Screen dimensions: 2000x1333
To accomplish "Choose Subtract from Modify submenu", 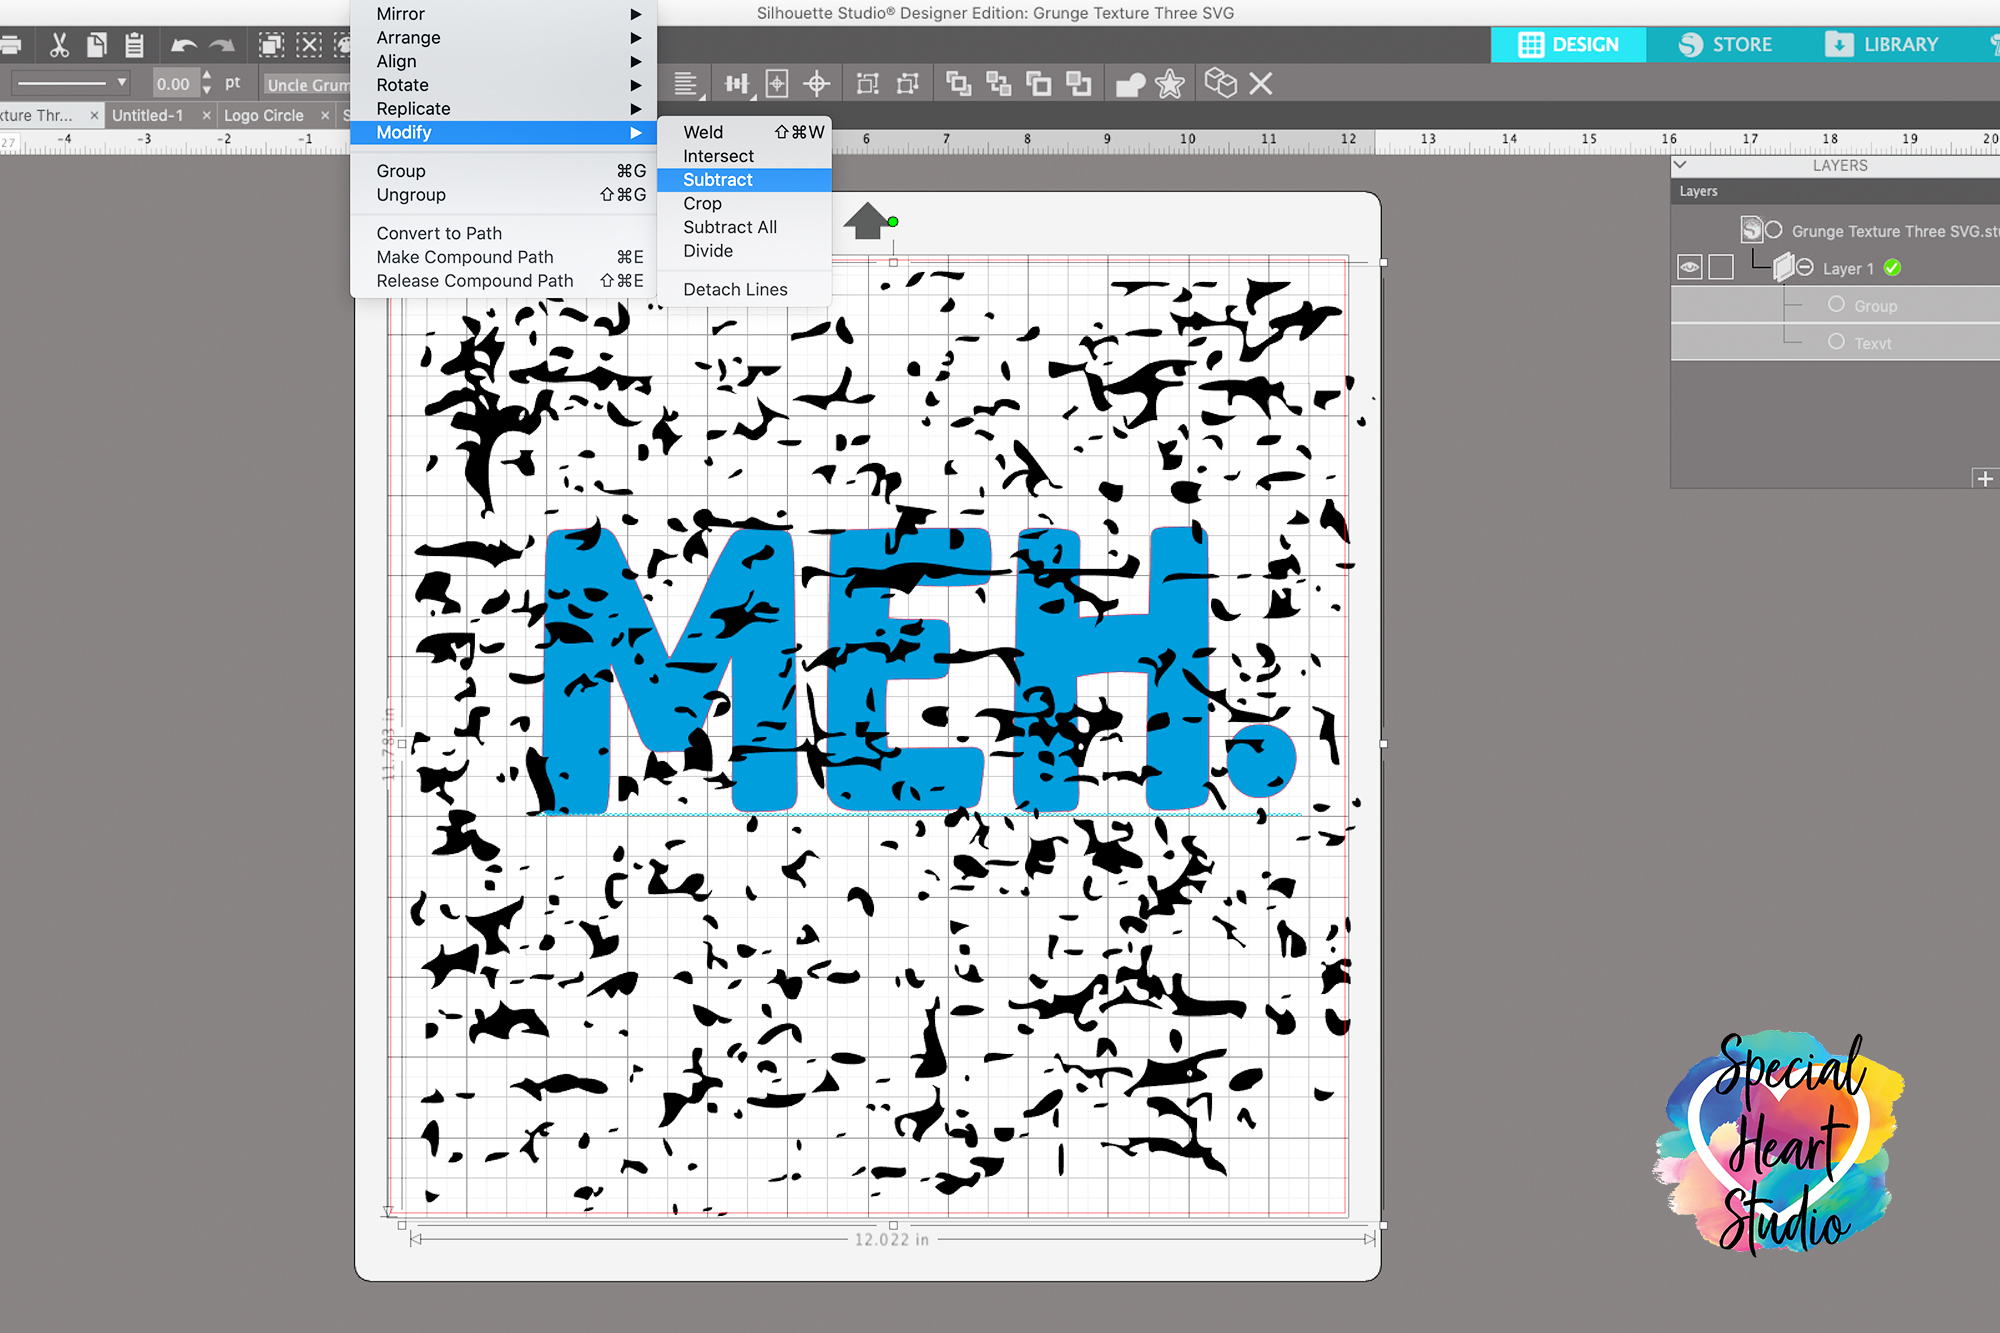I will (x=744, y=180).
